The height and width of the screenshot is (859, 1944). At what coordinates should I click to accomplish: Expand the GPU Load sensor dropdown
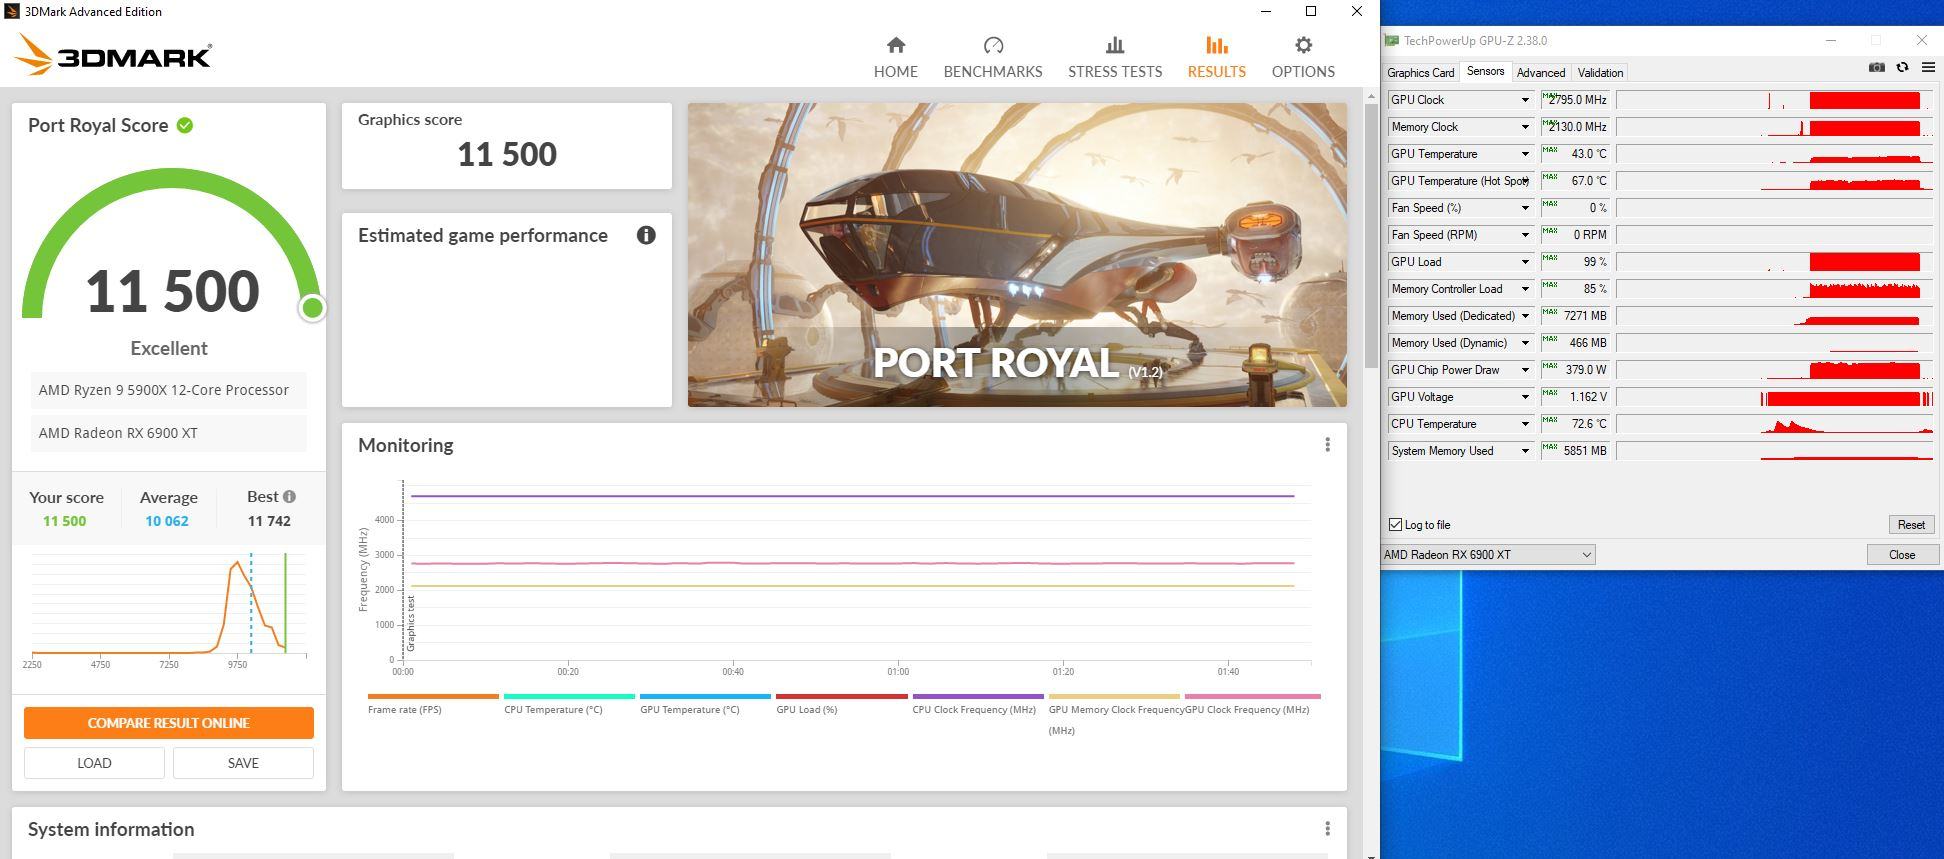tap(1525, 262)
